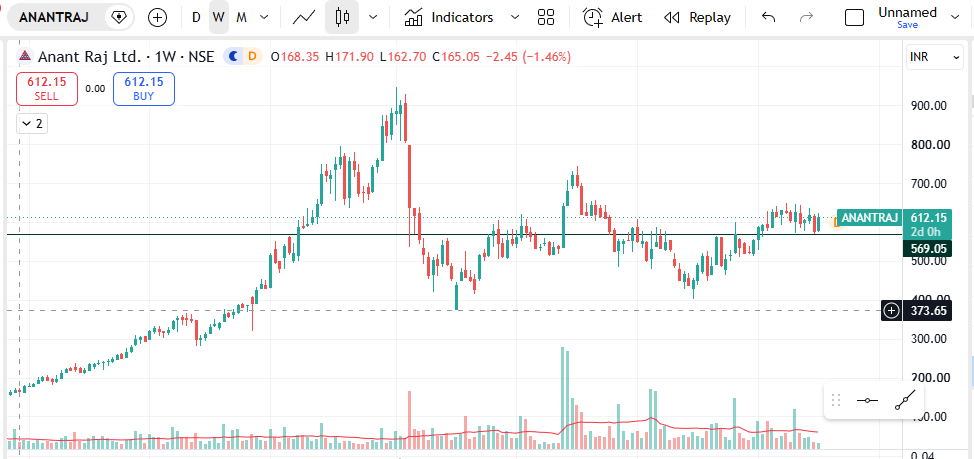Undo the last chart action
The height and width of the screenshot is (459, 974).
coord(768,17)
